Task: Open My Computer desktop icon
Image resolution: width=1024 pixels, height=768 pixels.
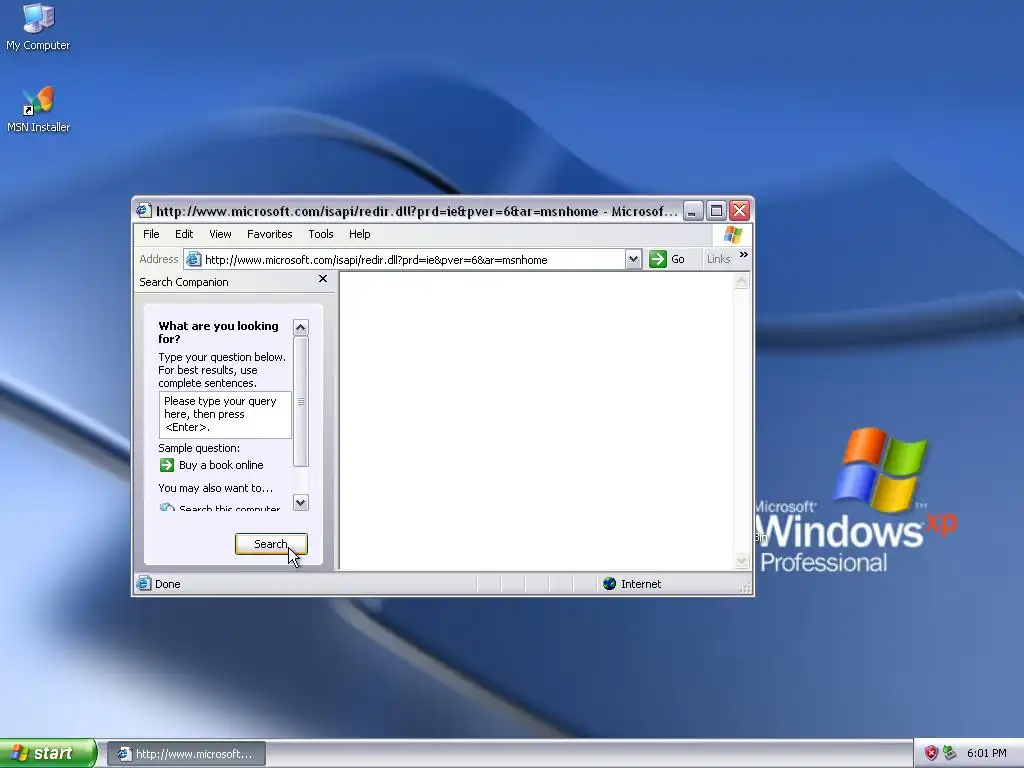Action: pyautogui.click(x=38, y=27)
